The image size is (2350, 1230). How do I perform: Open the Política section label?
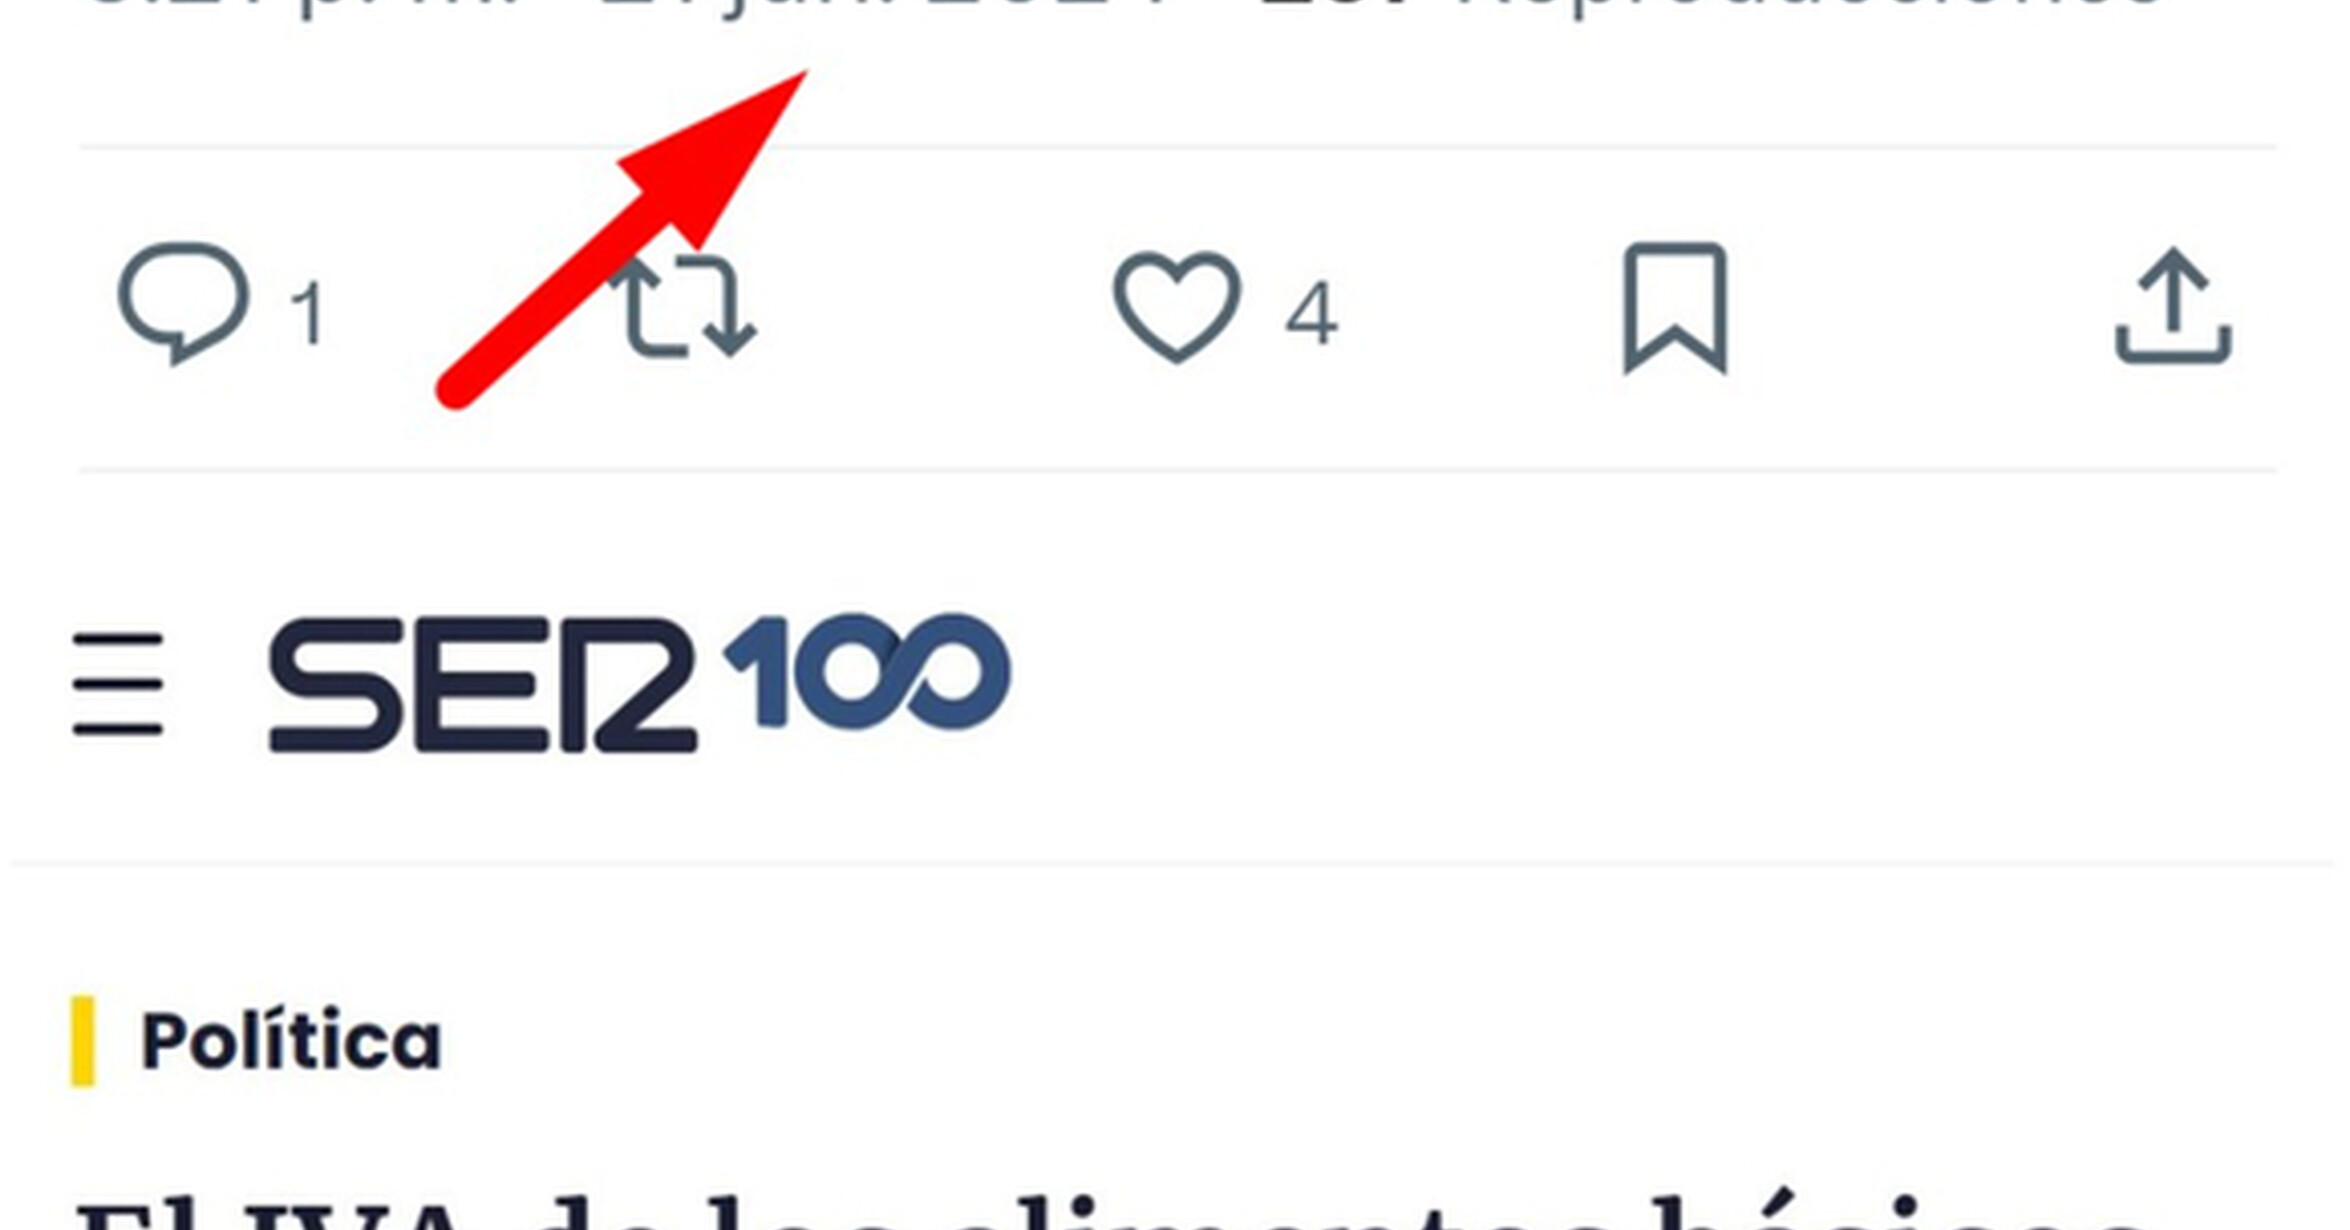291,1041
